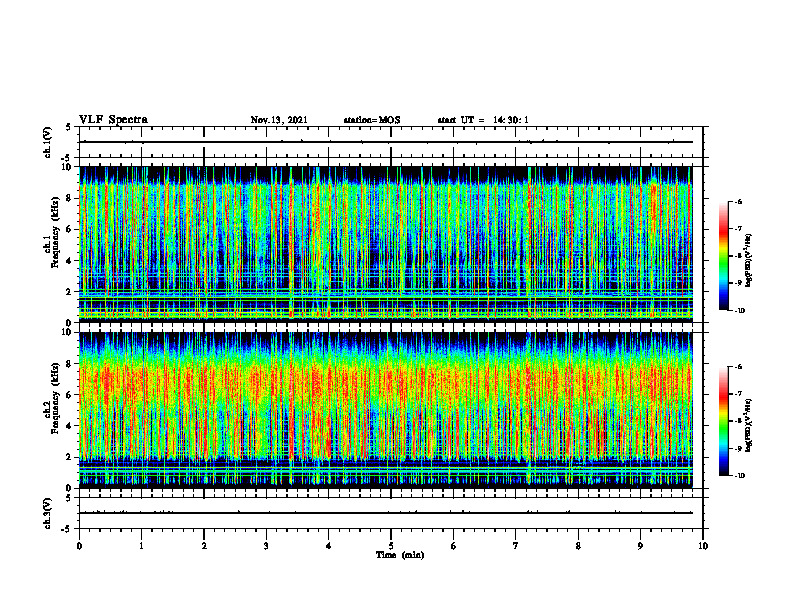Click the "ch.3(V)" waveform axis label
The image size is (792, 612).
coord(47,513)
